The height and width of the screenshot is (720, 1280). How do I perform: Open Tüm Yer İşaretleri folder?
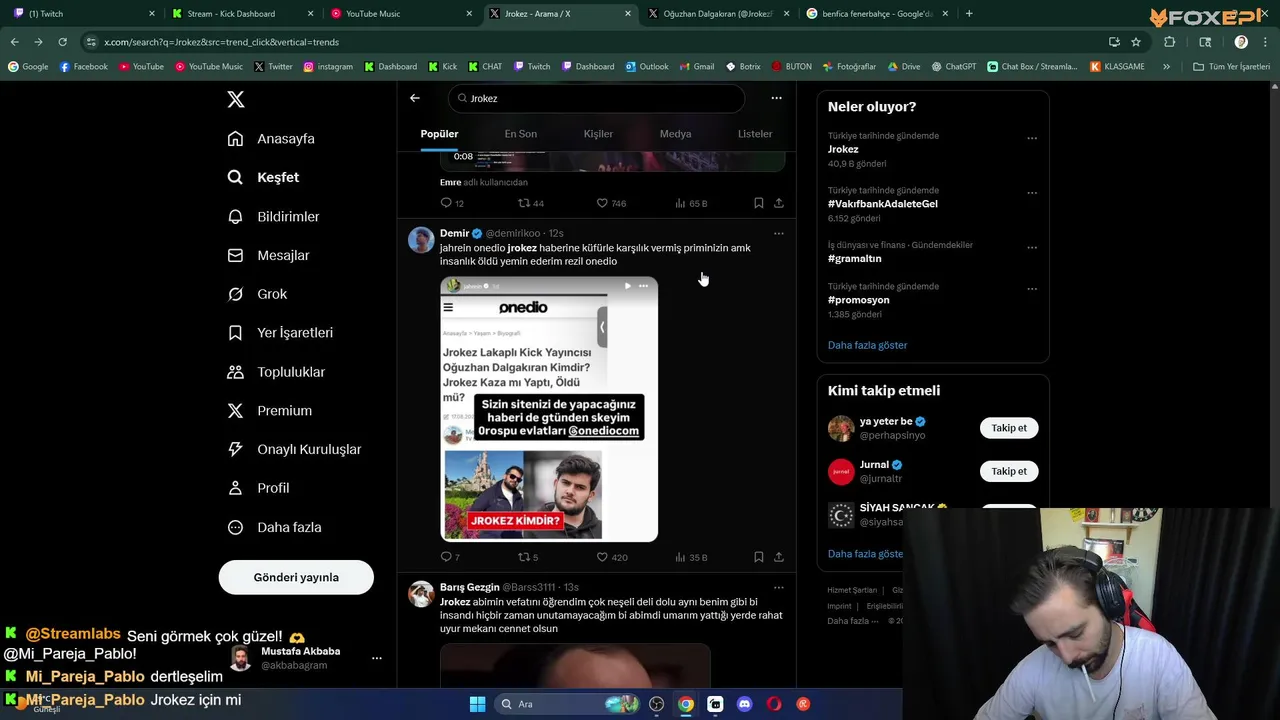[1231, 67]
